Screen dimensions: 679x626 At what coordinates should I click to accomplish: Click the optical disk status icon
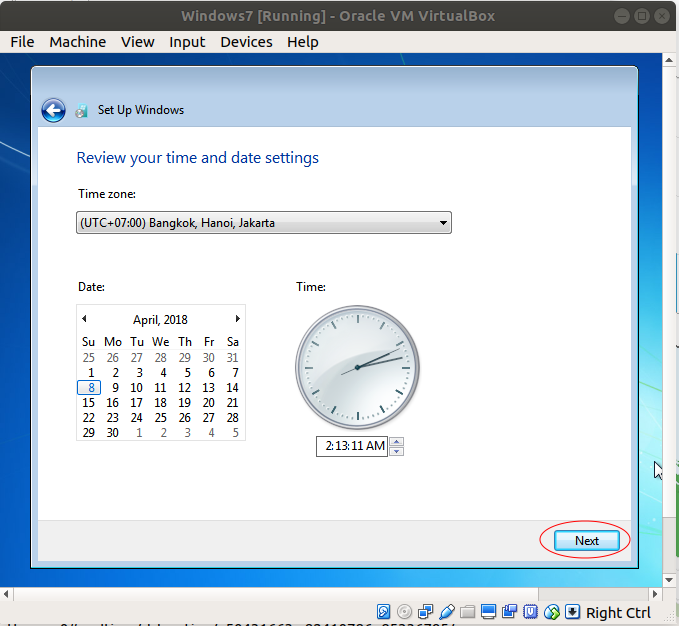click(x=404, y=612)
